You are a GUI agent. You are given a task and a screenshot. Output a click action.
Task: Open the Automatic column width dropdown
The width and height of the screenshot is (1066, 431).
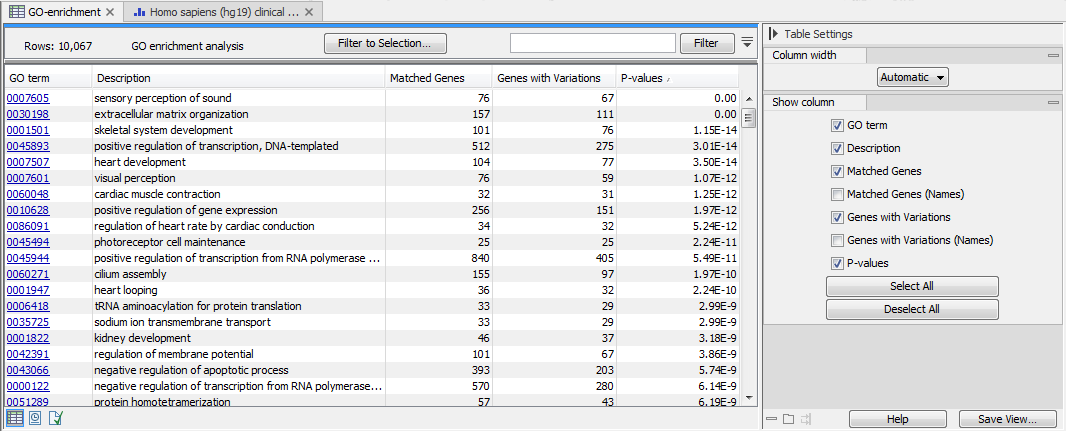[x=913, y=78]
